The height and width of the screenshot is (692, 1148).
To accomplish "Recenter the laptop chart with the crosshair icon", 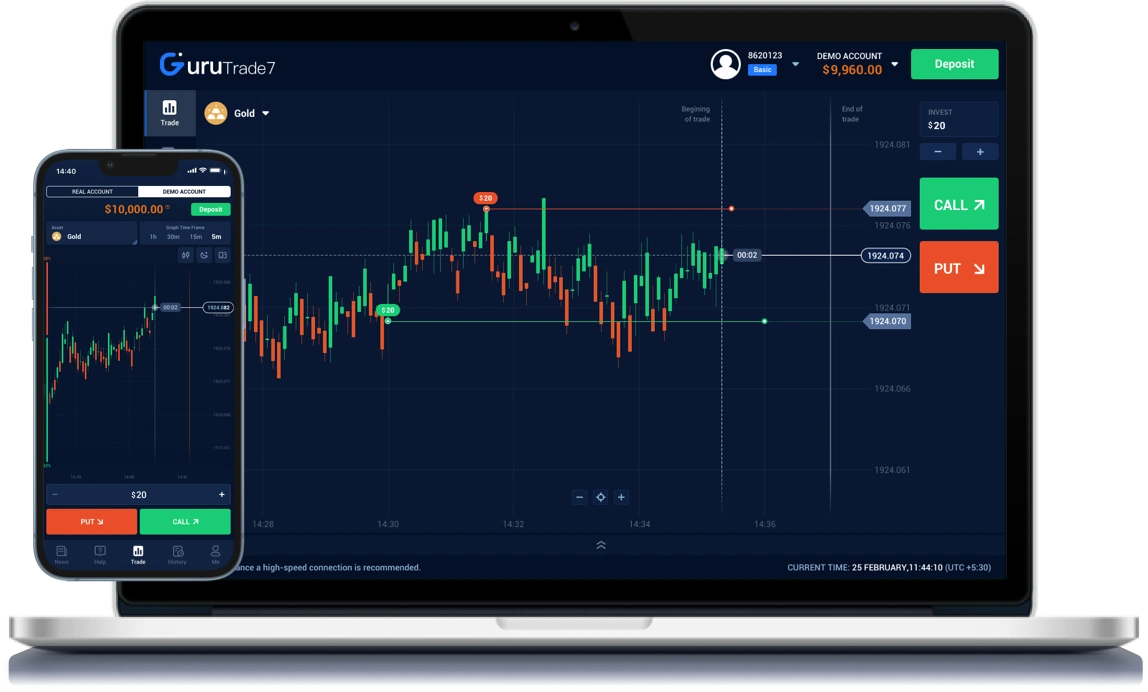I will (600, 497).
